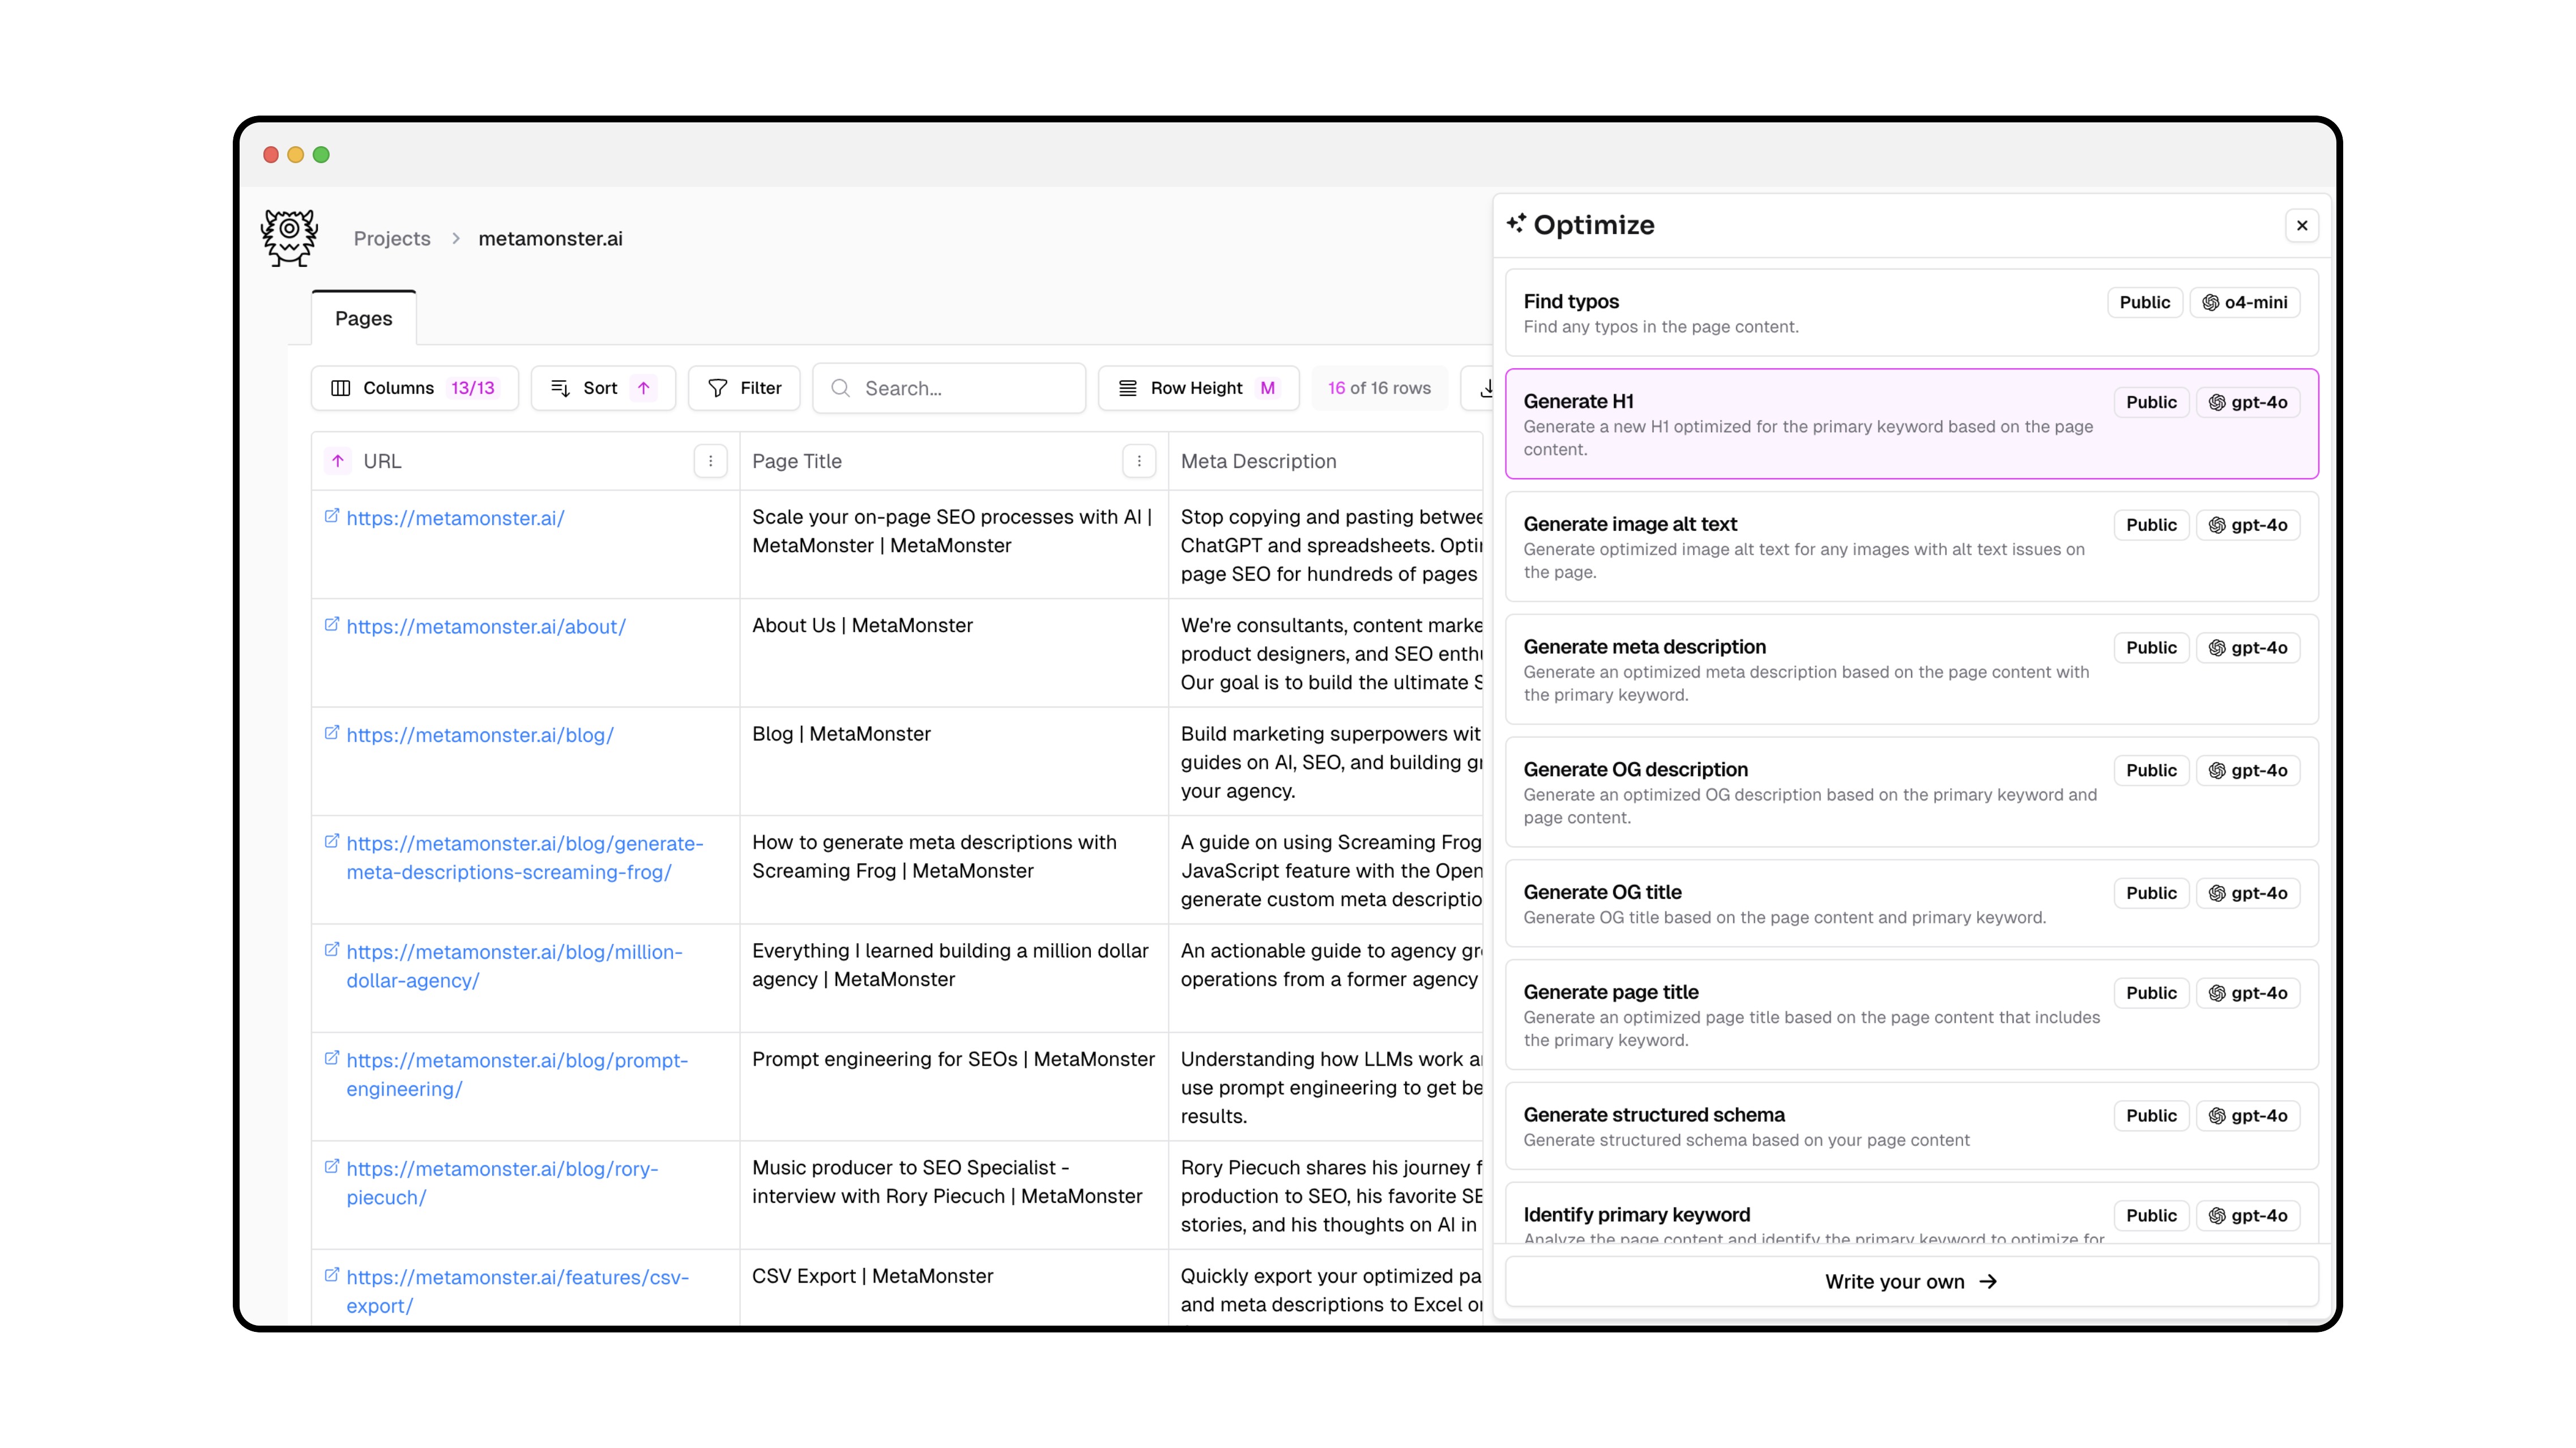Click o4-mini model badge on Find typos
2576x1448 pixels.
pos(2245,303)
